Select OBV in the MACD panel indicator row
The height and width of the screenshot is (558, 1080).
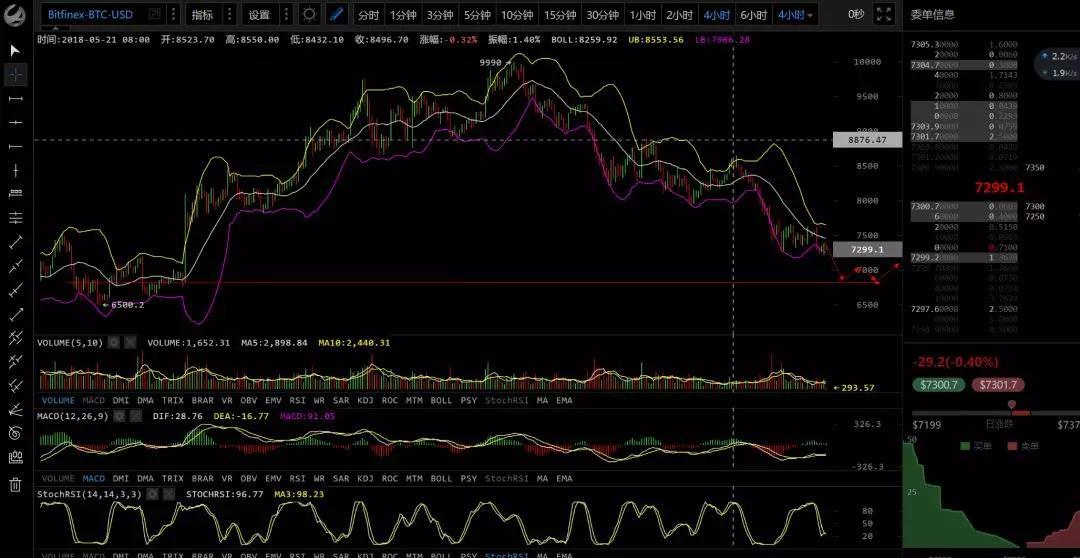click(x=249, y=478)
